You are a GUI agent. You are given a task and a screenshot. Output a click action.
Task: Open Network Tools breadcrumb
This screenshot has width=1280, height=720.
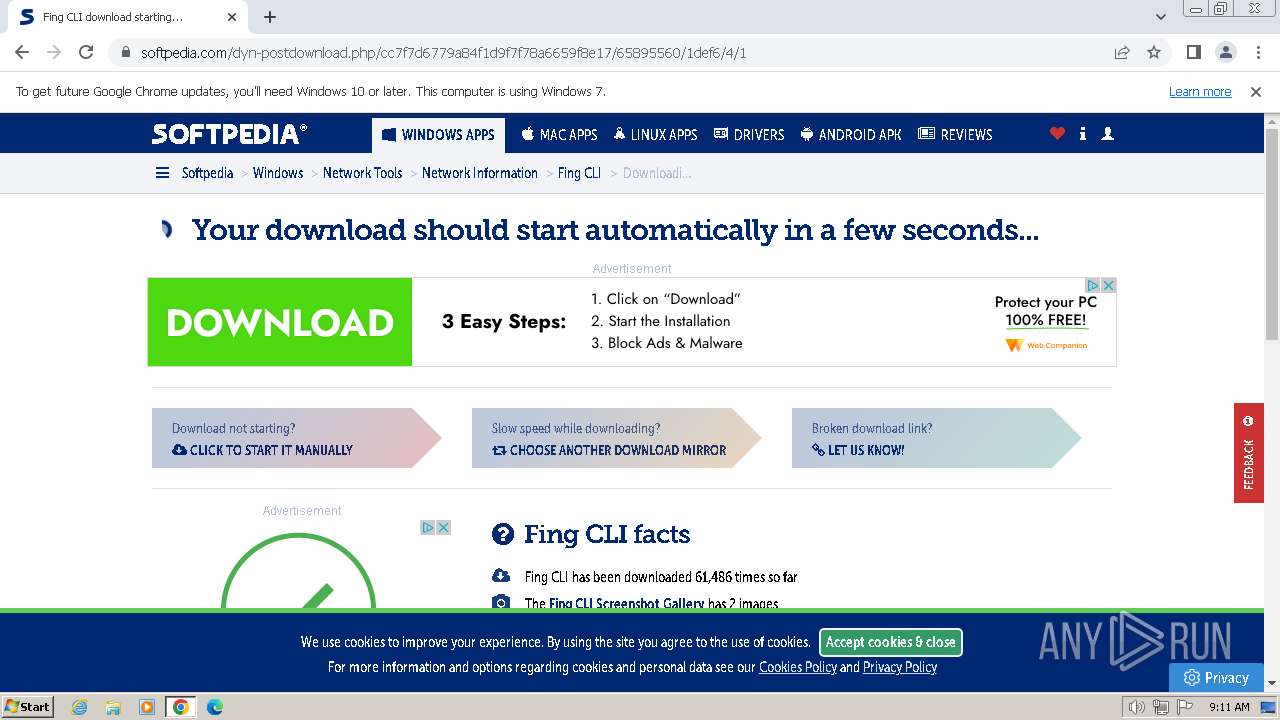(362, 173)
